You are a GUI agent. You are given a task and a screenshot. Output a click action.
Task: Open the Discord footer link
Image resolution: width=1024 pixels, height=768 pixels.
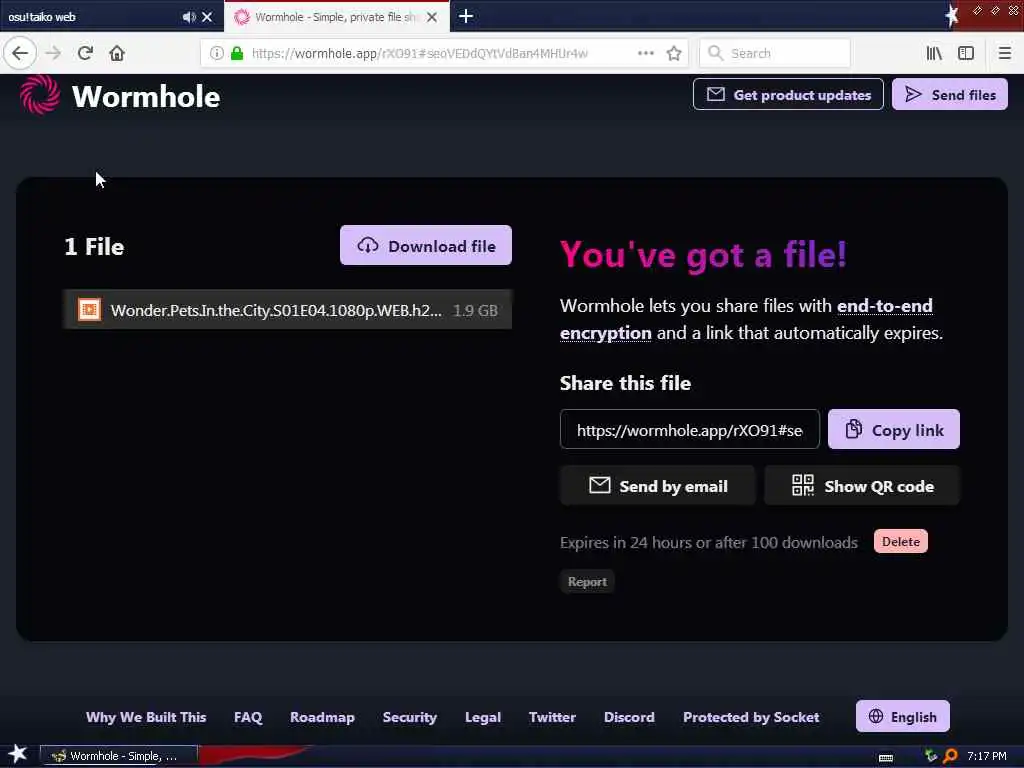pos(629,717)
